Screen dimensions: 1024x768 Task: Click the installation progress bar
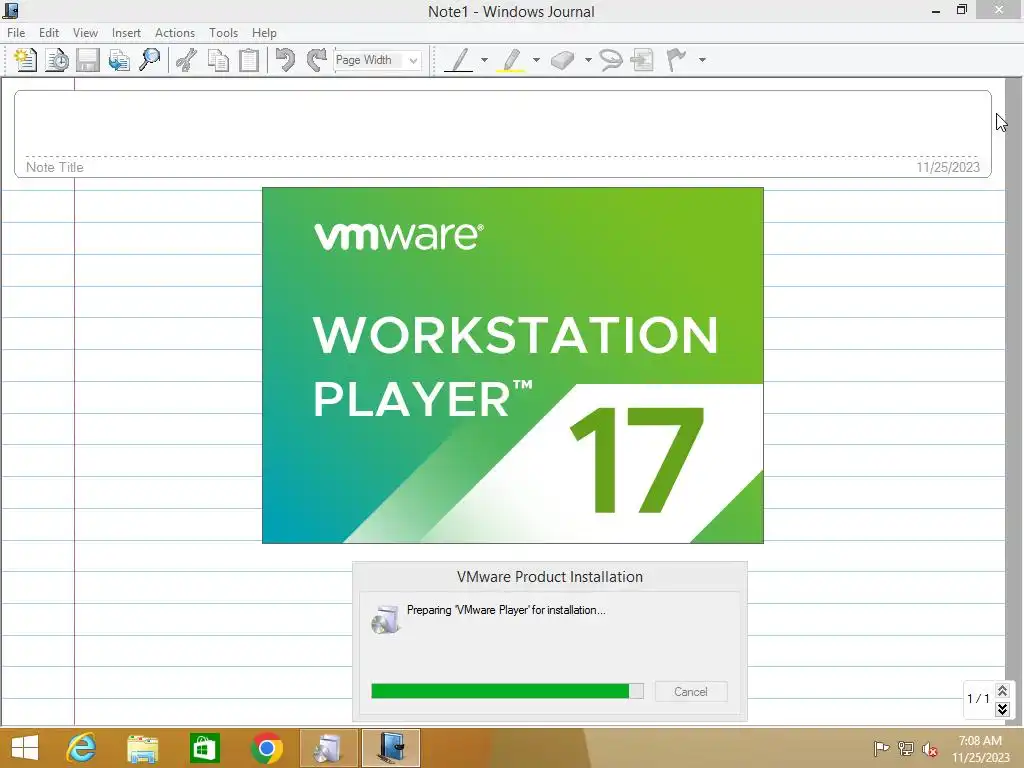(507, 691)
